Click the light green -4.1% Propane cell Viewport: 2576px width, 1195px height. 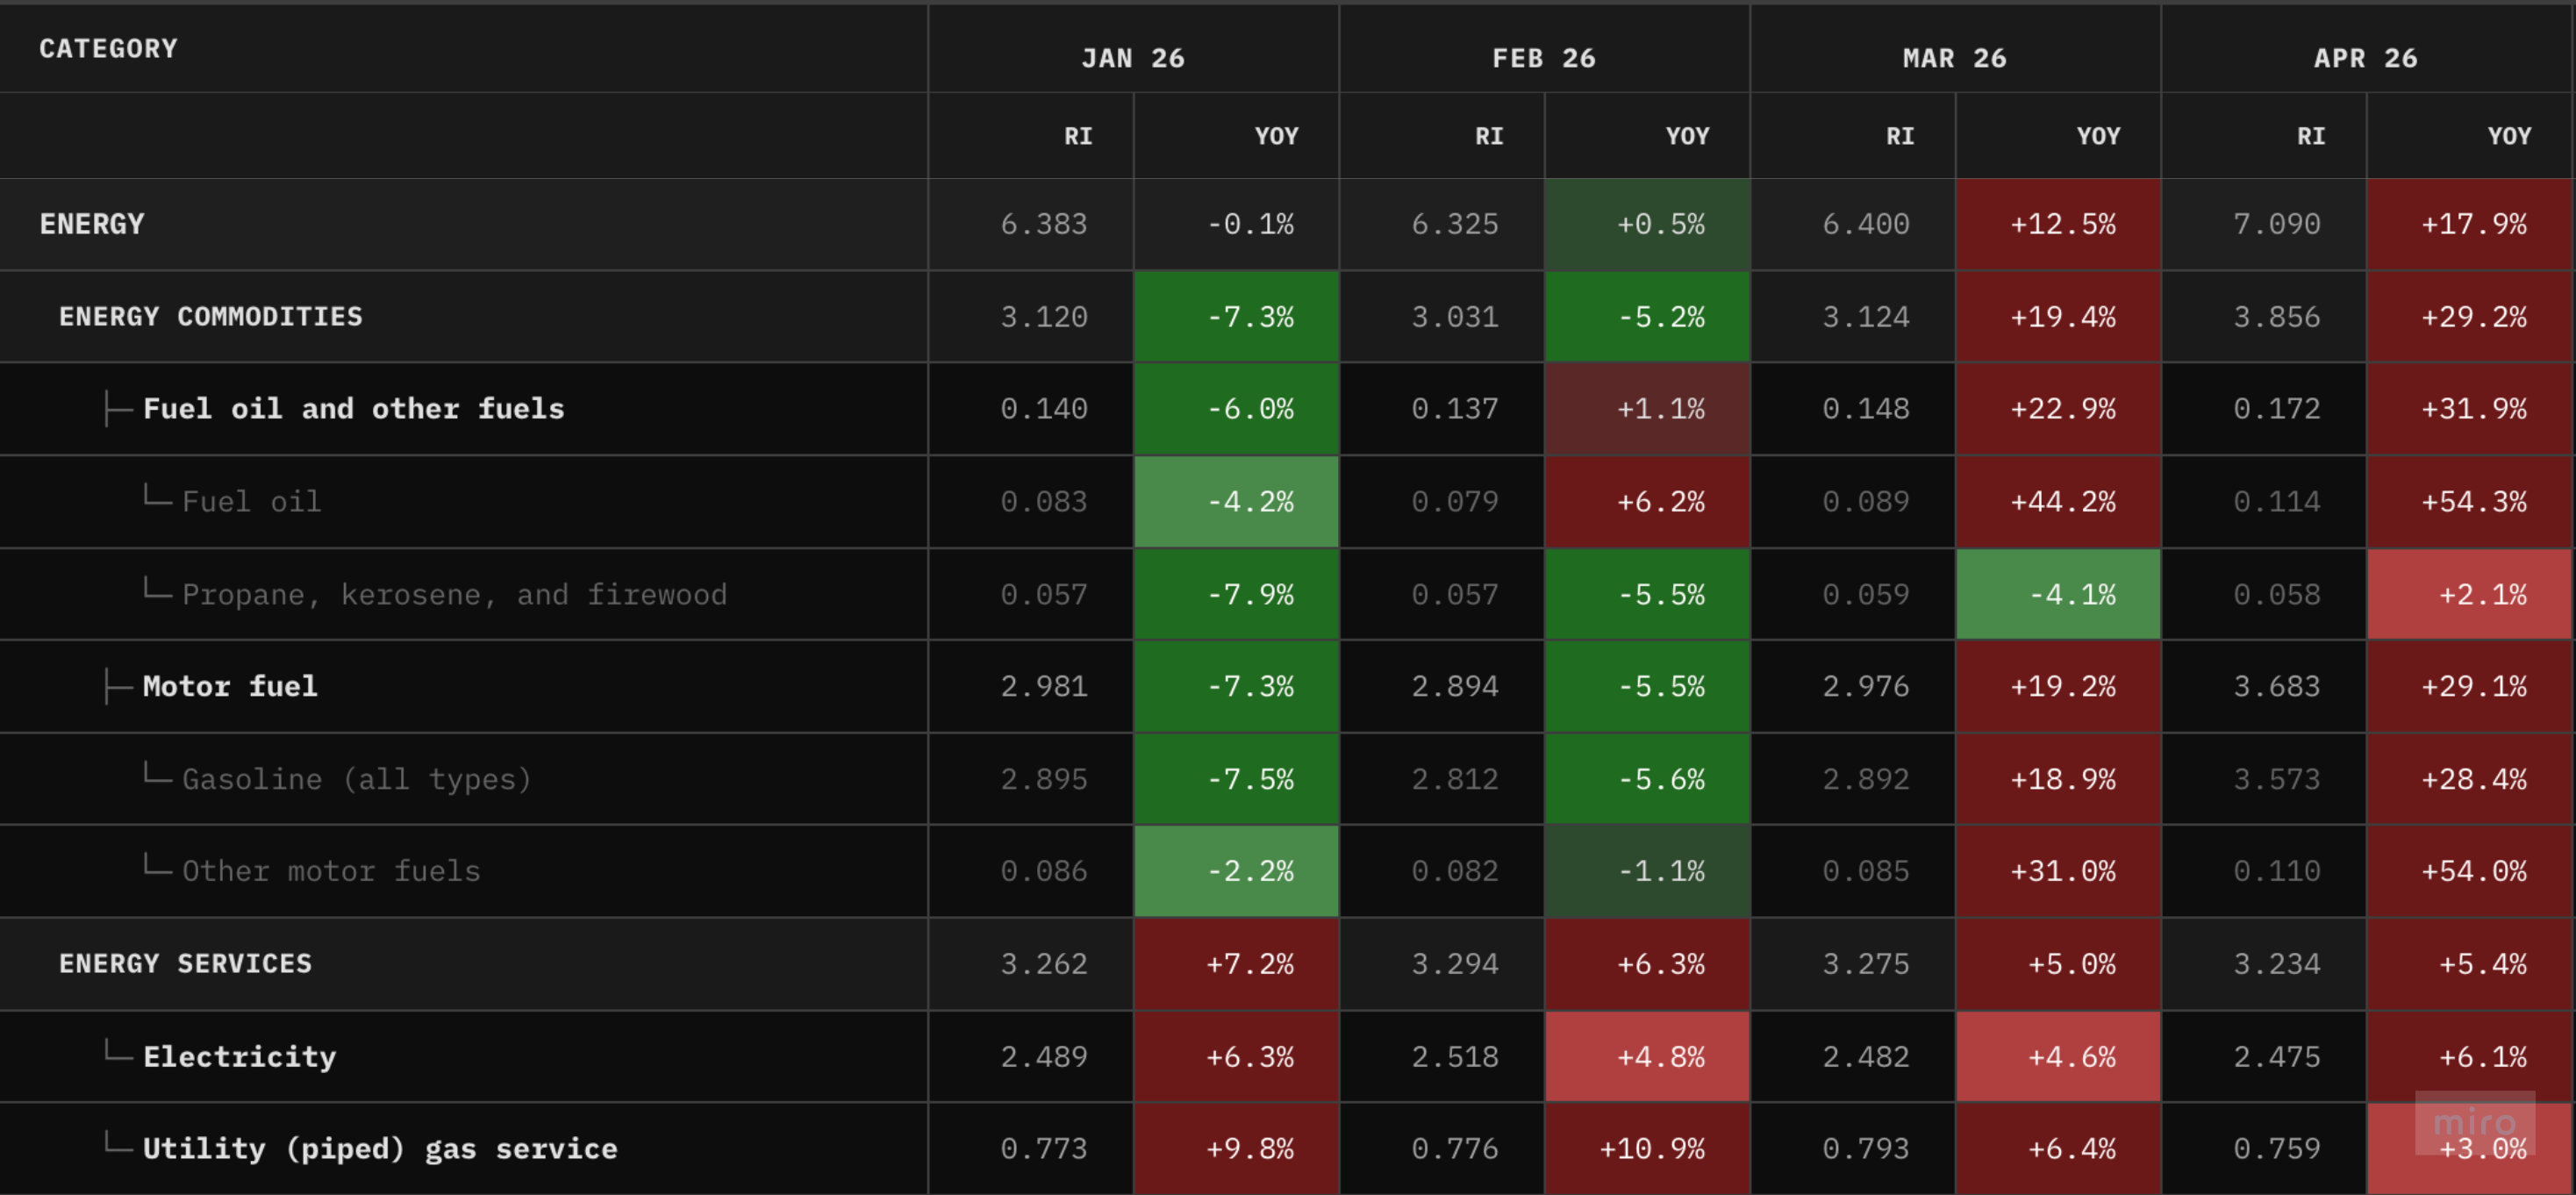pos(2058,594)
